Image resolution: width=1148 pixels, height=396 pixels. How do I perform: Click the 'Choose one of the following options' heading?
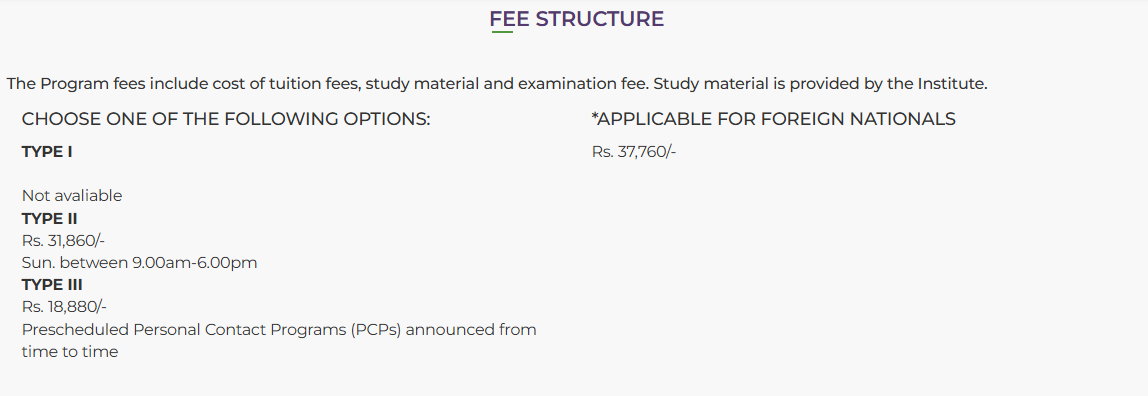click(x=226, y=119)
